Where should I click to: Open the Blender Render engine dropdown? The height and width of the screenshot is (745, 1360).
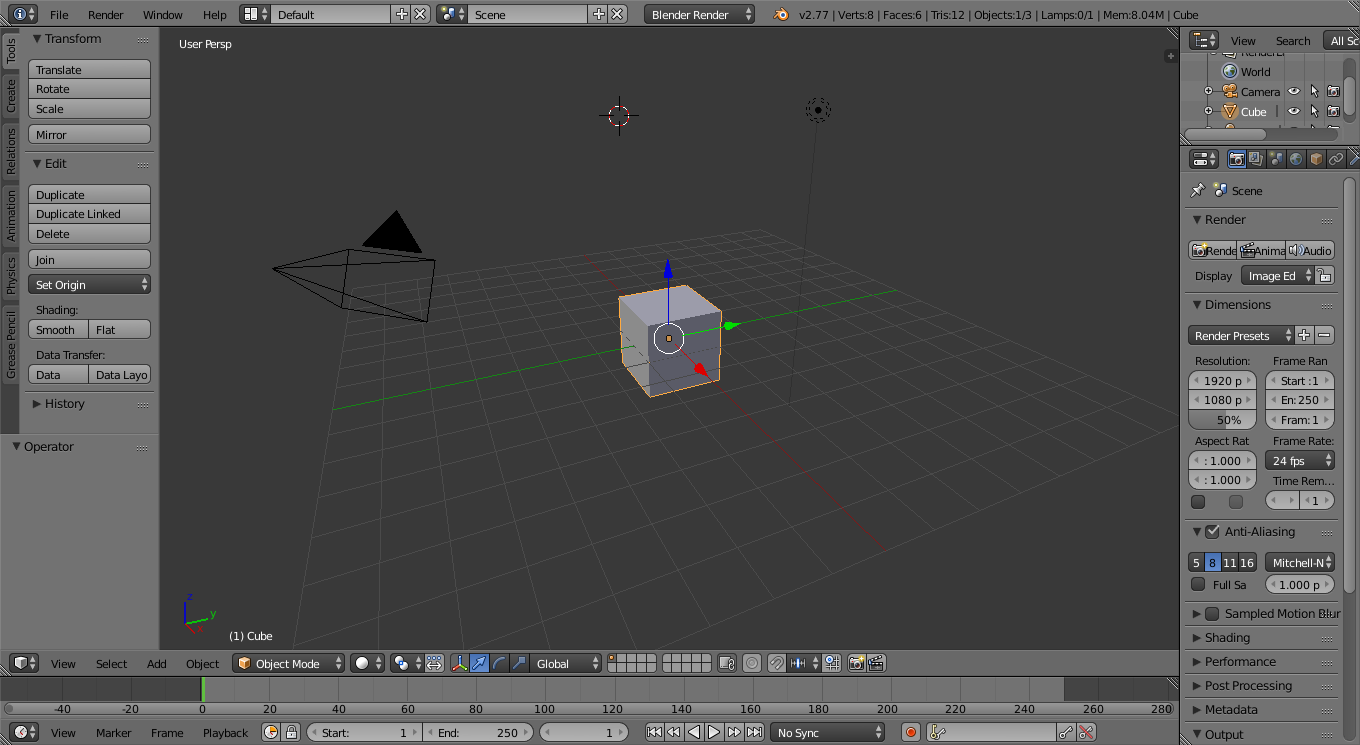700,14
